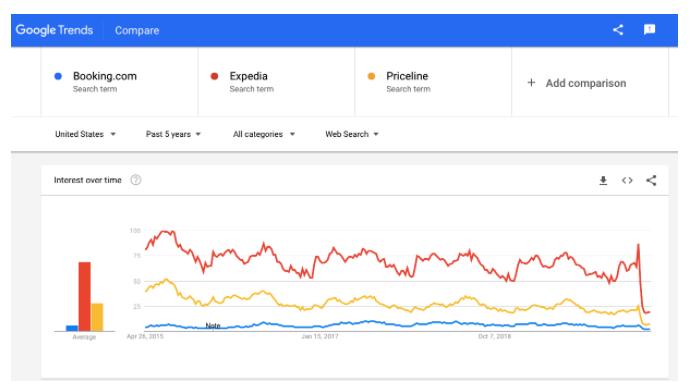Open the embed code icon
The height and width of the screenshot is (387, 690).
pos(627,181)
